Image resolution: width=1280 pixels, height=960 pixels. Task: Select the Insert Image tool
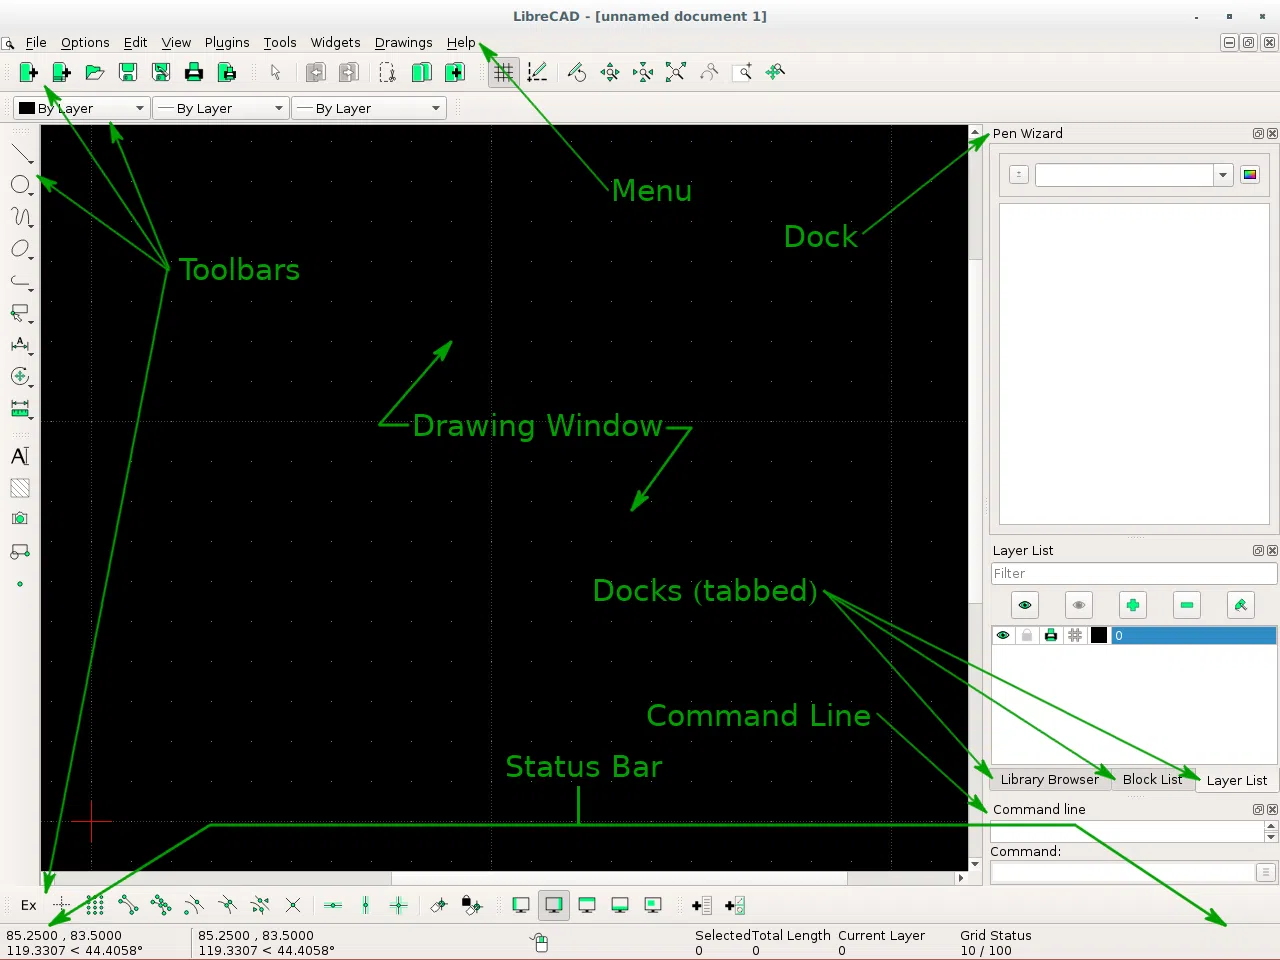pos(20,518)
